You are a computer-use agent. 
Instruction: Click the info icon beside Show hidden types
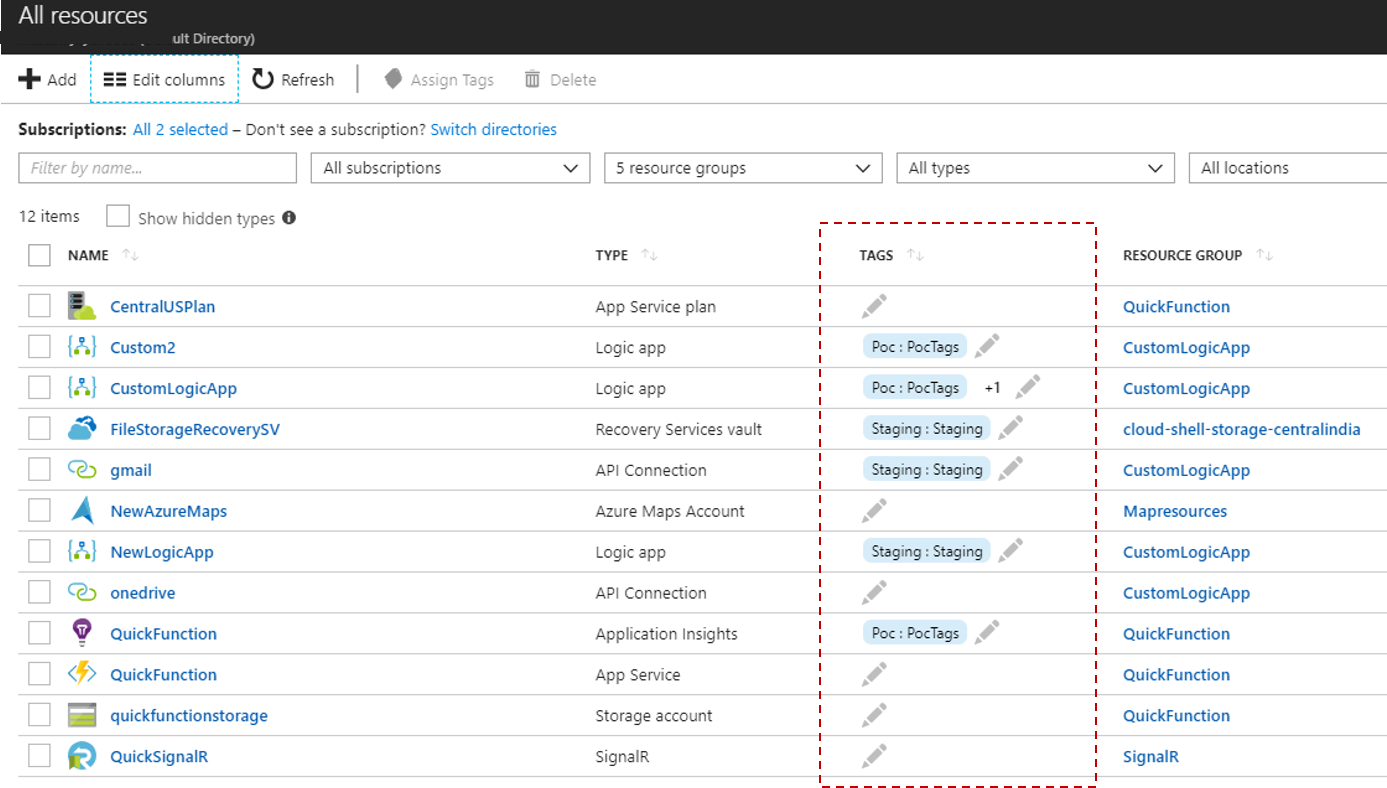(289, 217)
